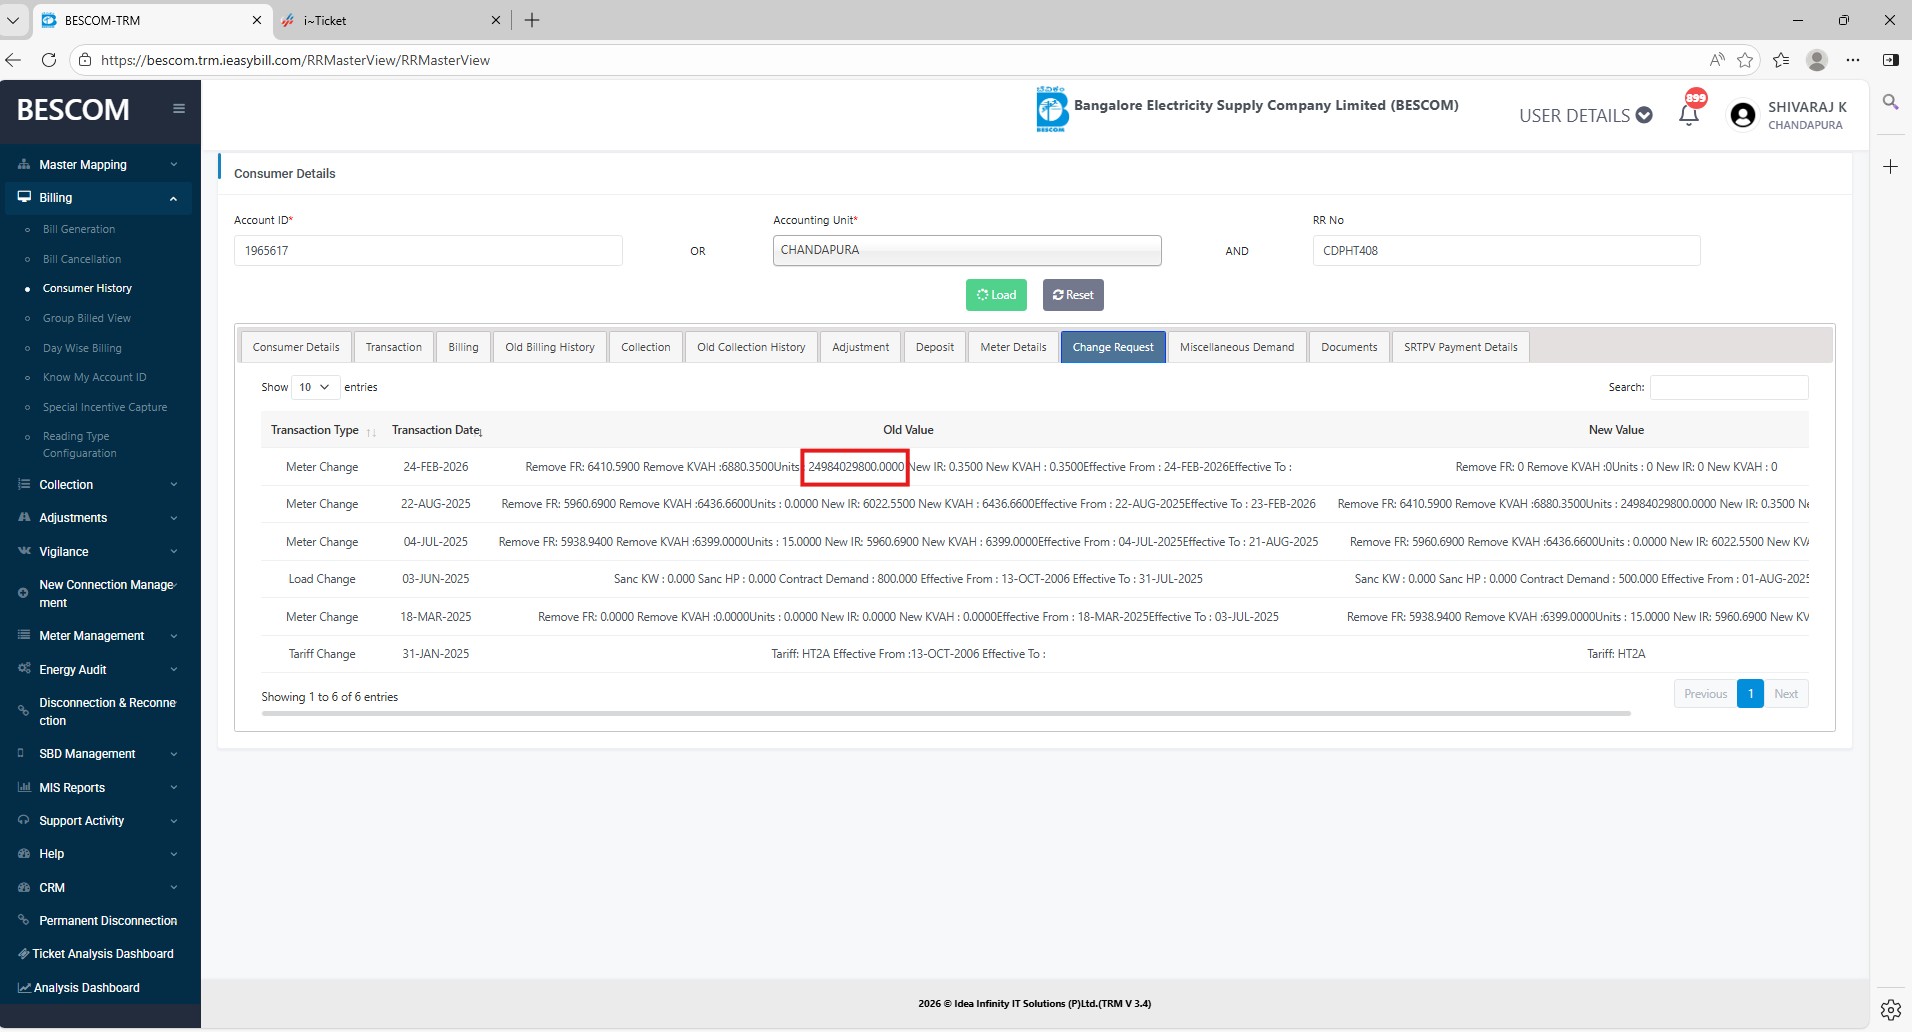Expand the Collection sidebar menu
1912x1032 pixels.
coord(97,485)
